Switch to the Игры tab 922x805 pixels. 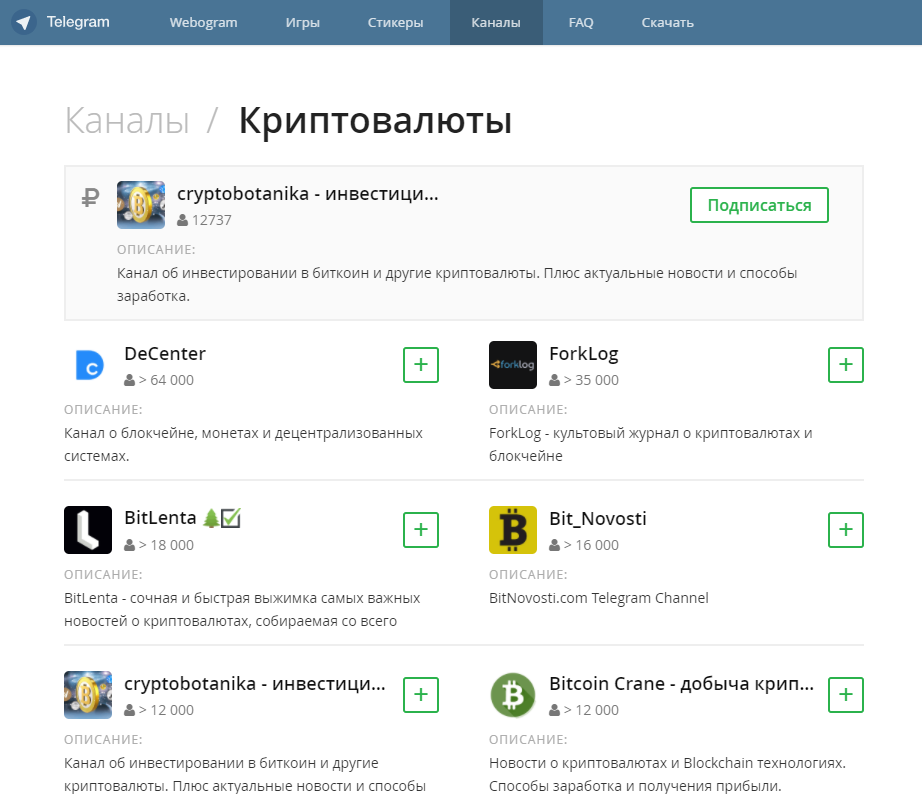tap(302, 21)
